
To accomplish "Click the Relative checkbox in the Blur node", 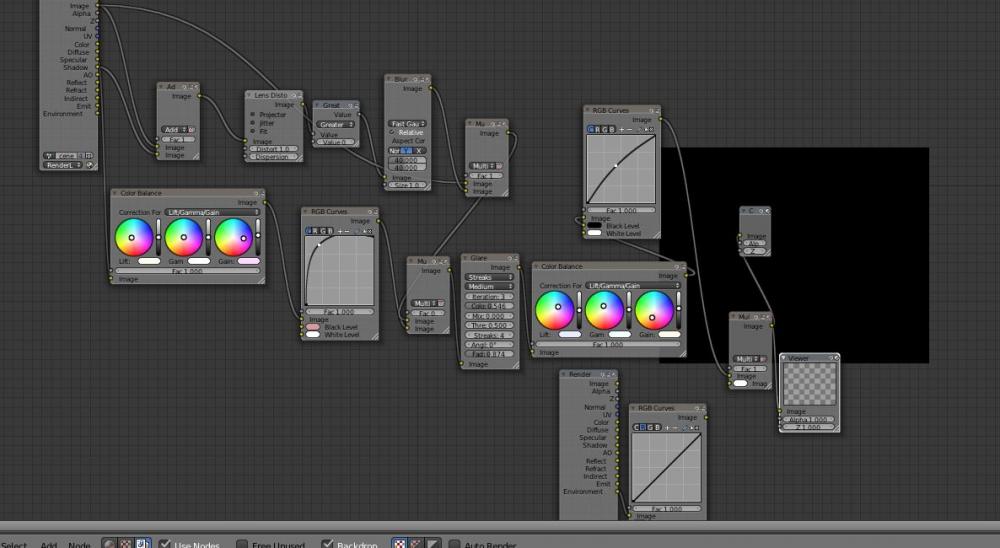I will pos(392,132).
